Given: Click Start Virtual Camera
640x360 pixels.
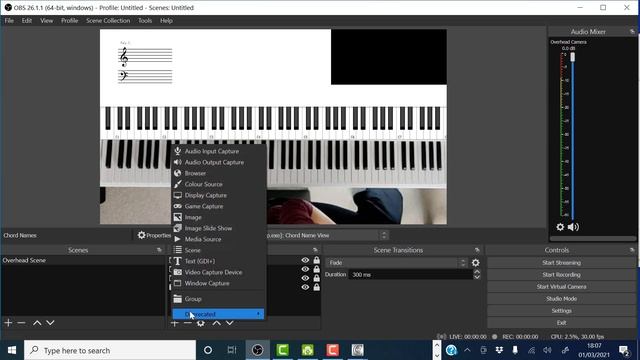Looking at the screenshot, I should point(562,287).
